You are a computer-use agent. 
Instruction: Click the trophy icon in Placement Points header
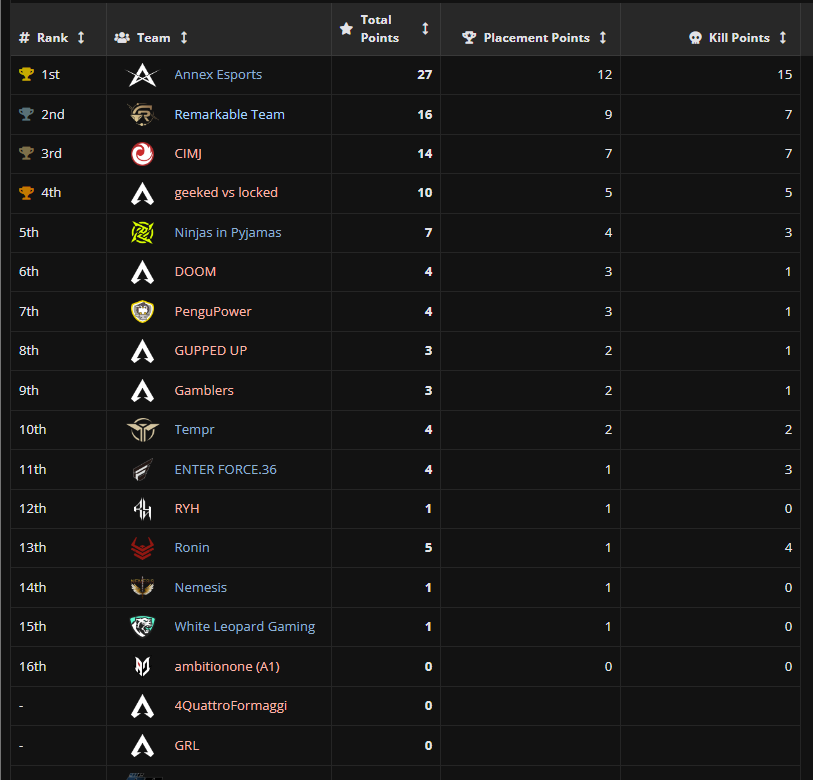(469, 38)
